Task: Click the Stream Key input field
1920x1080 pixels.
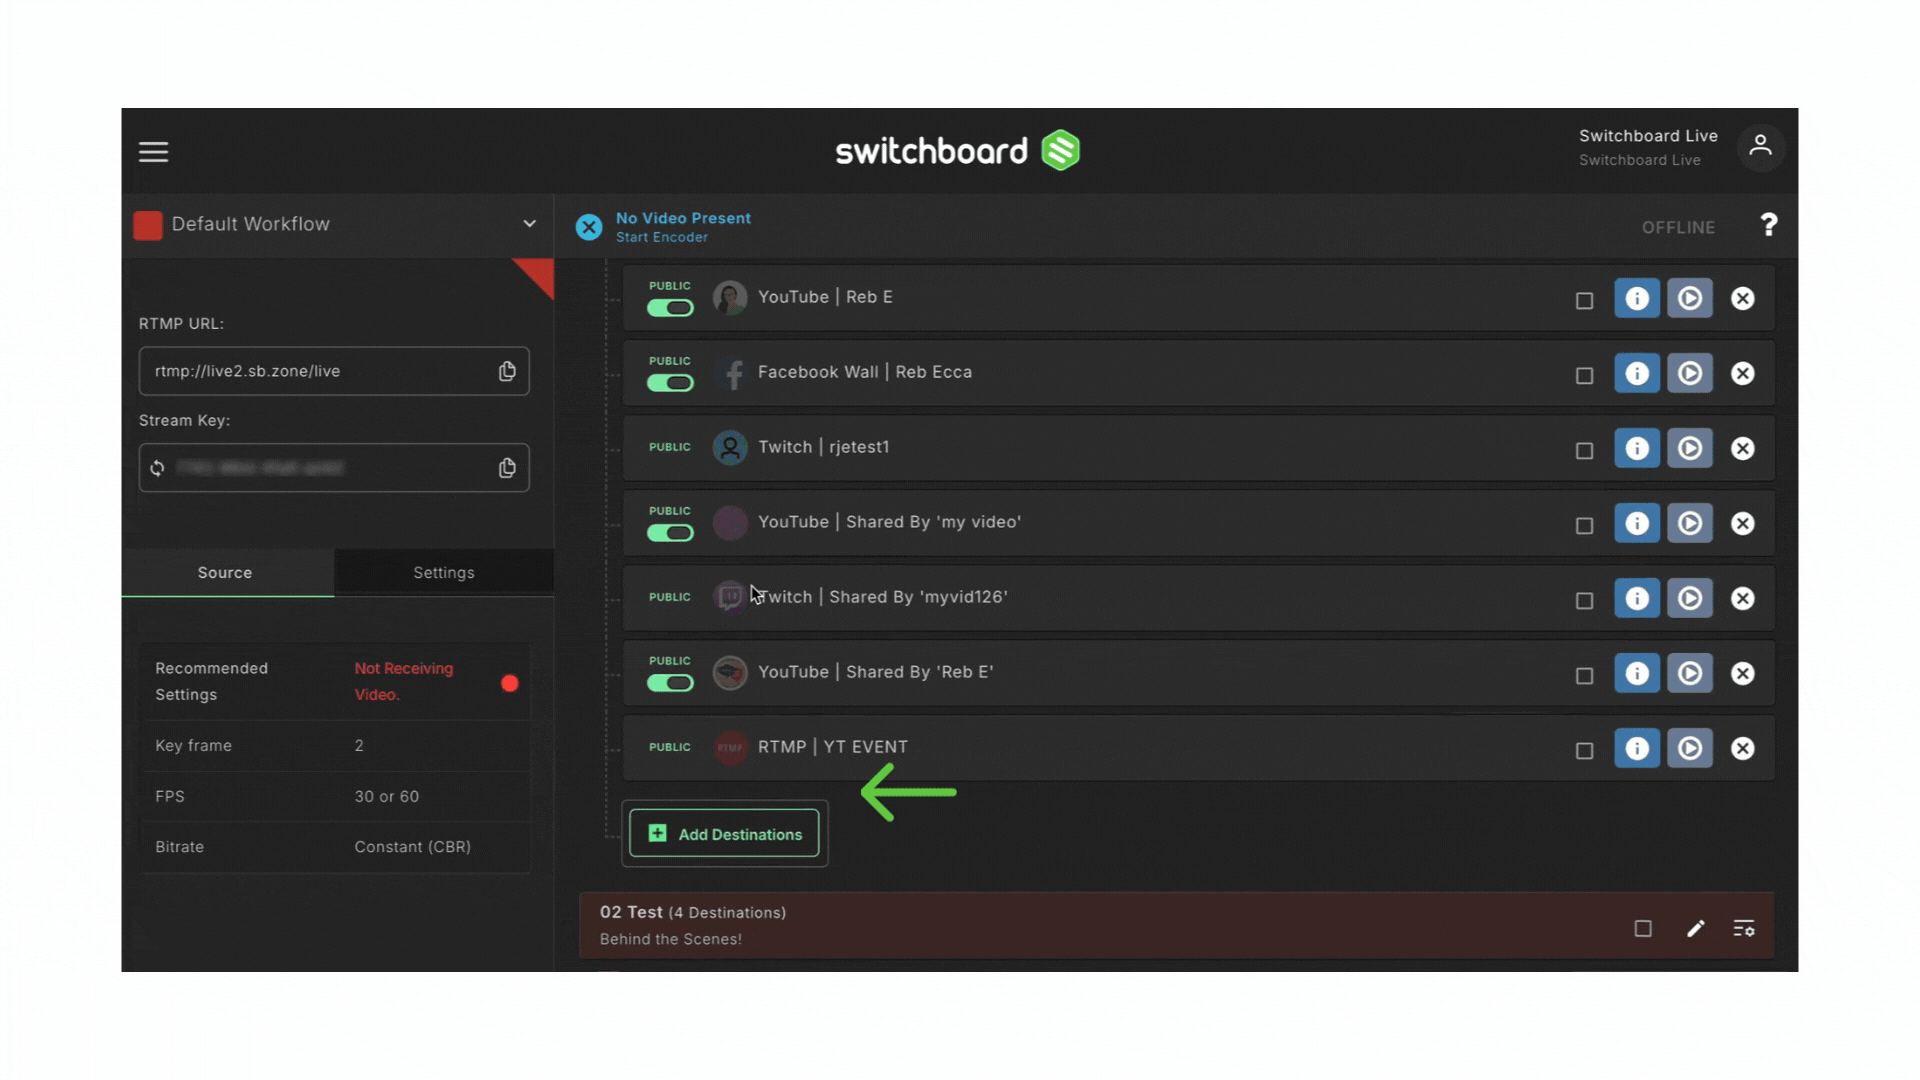Action: pos(334,468)
